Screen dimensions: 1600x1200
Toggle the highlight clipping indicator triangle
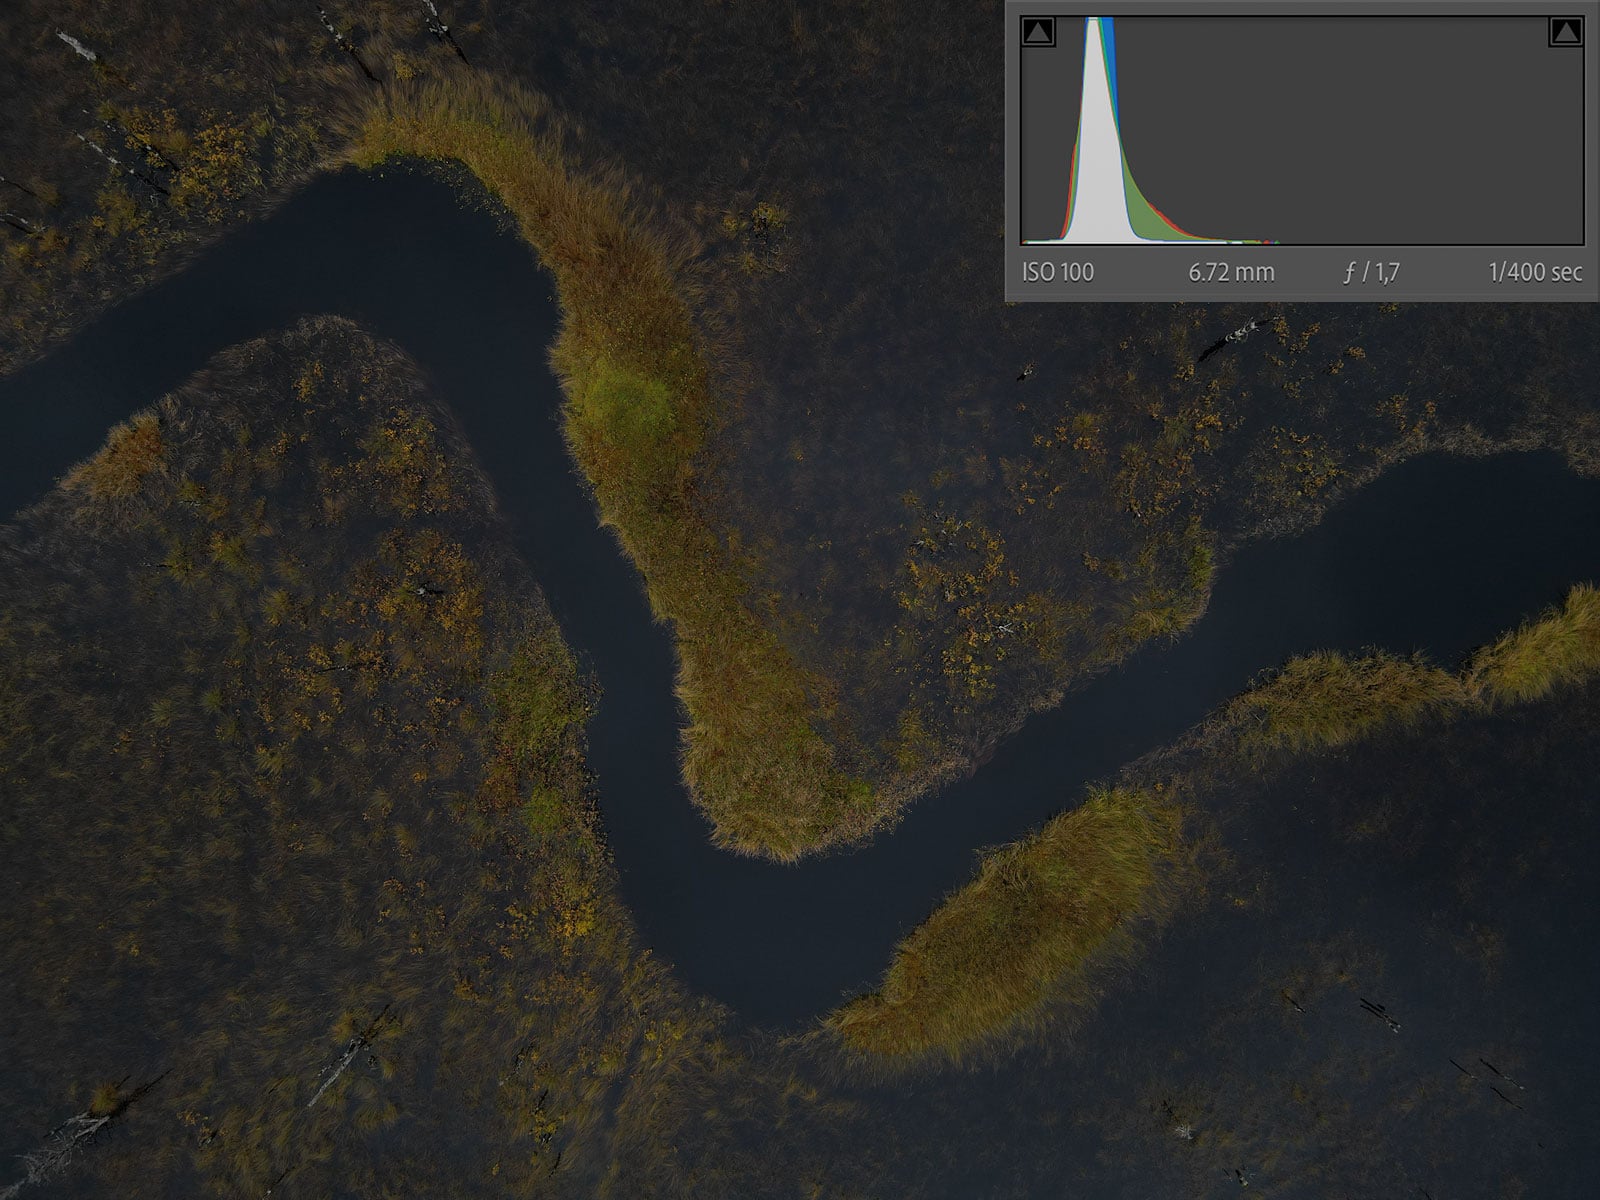(x=1566, y=33)
